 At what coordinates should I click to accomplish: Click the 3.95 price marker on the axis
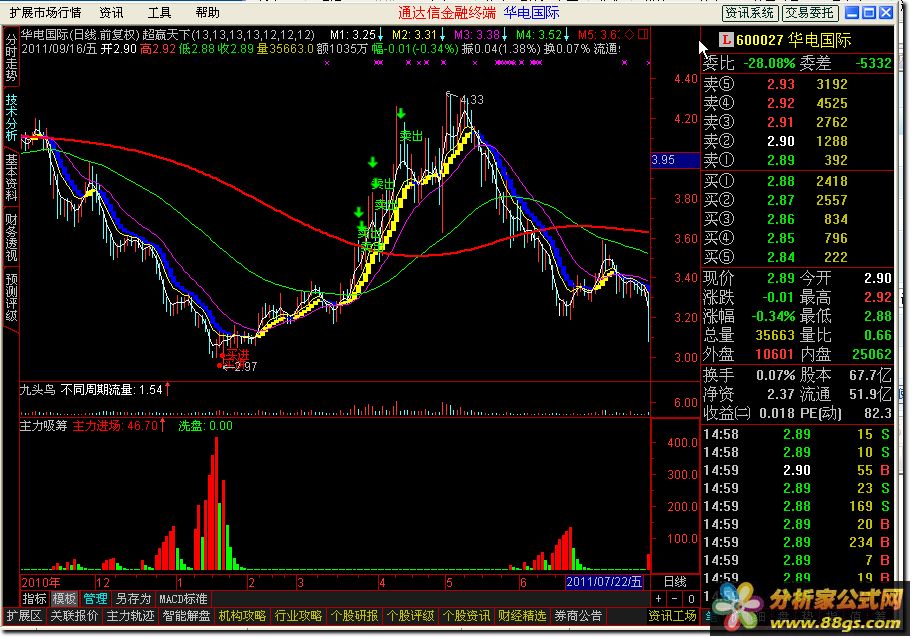click(x=675, y=159)
